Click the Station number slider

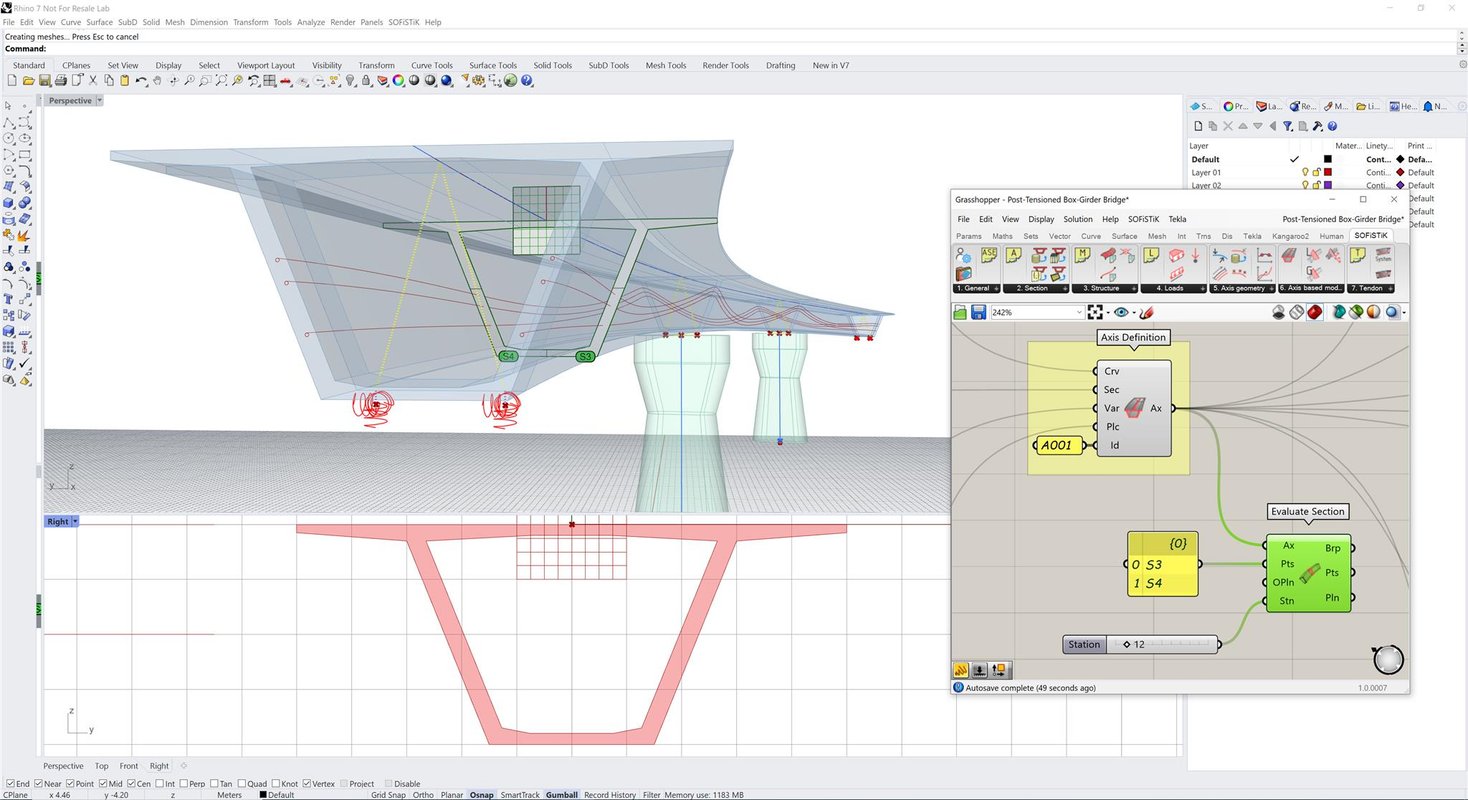pyautogui.click(x=1141, y=644)
